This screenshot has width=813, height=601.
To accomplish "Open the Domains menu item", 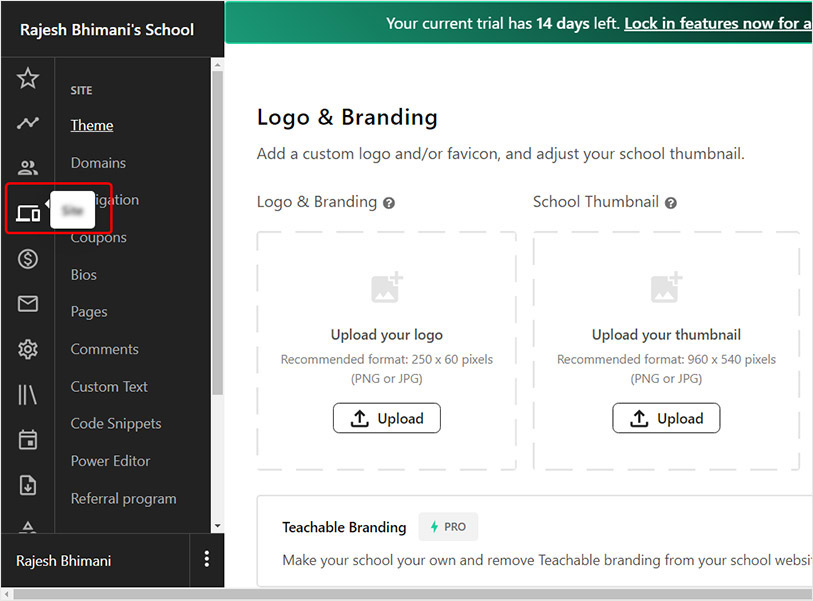I will (98, 163).
